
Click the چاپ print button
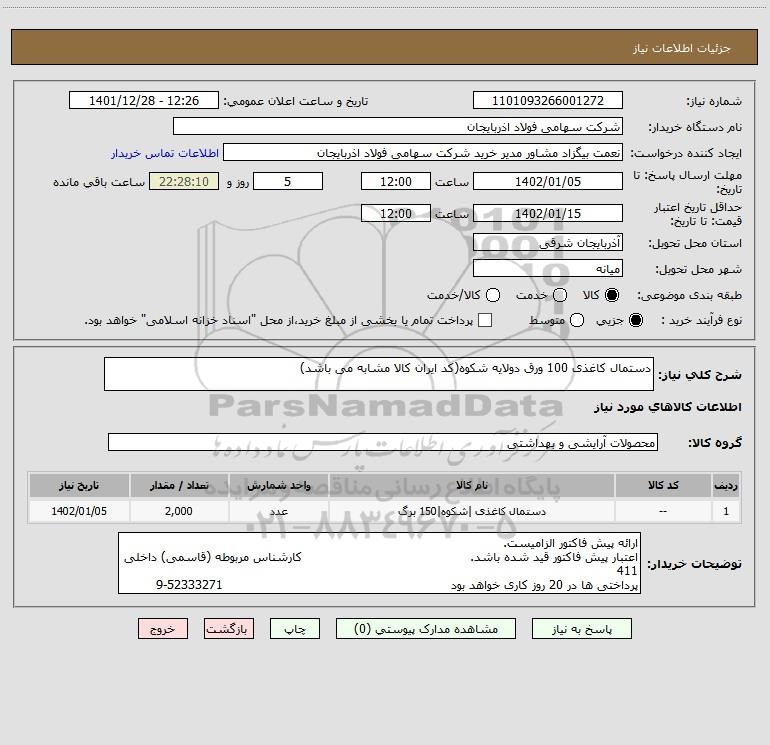click(x=295, y=629)
